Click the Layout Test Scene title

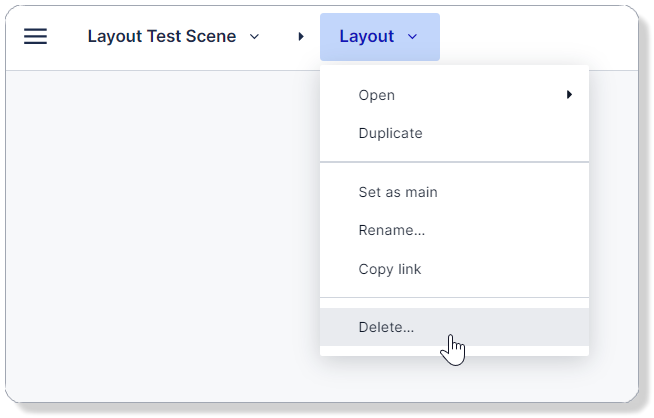(x=161, y=37)
